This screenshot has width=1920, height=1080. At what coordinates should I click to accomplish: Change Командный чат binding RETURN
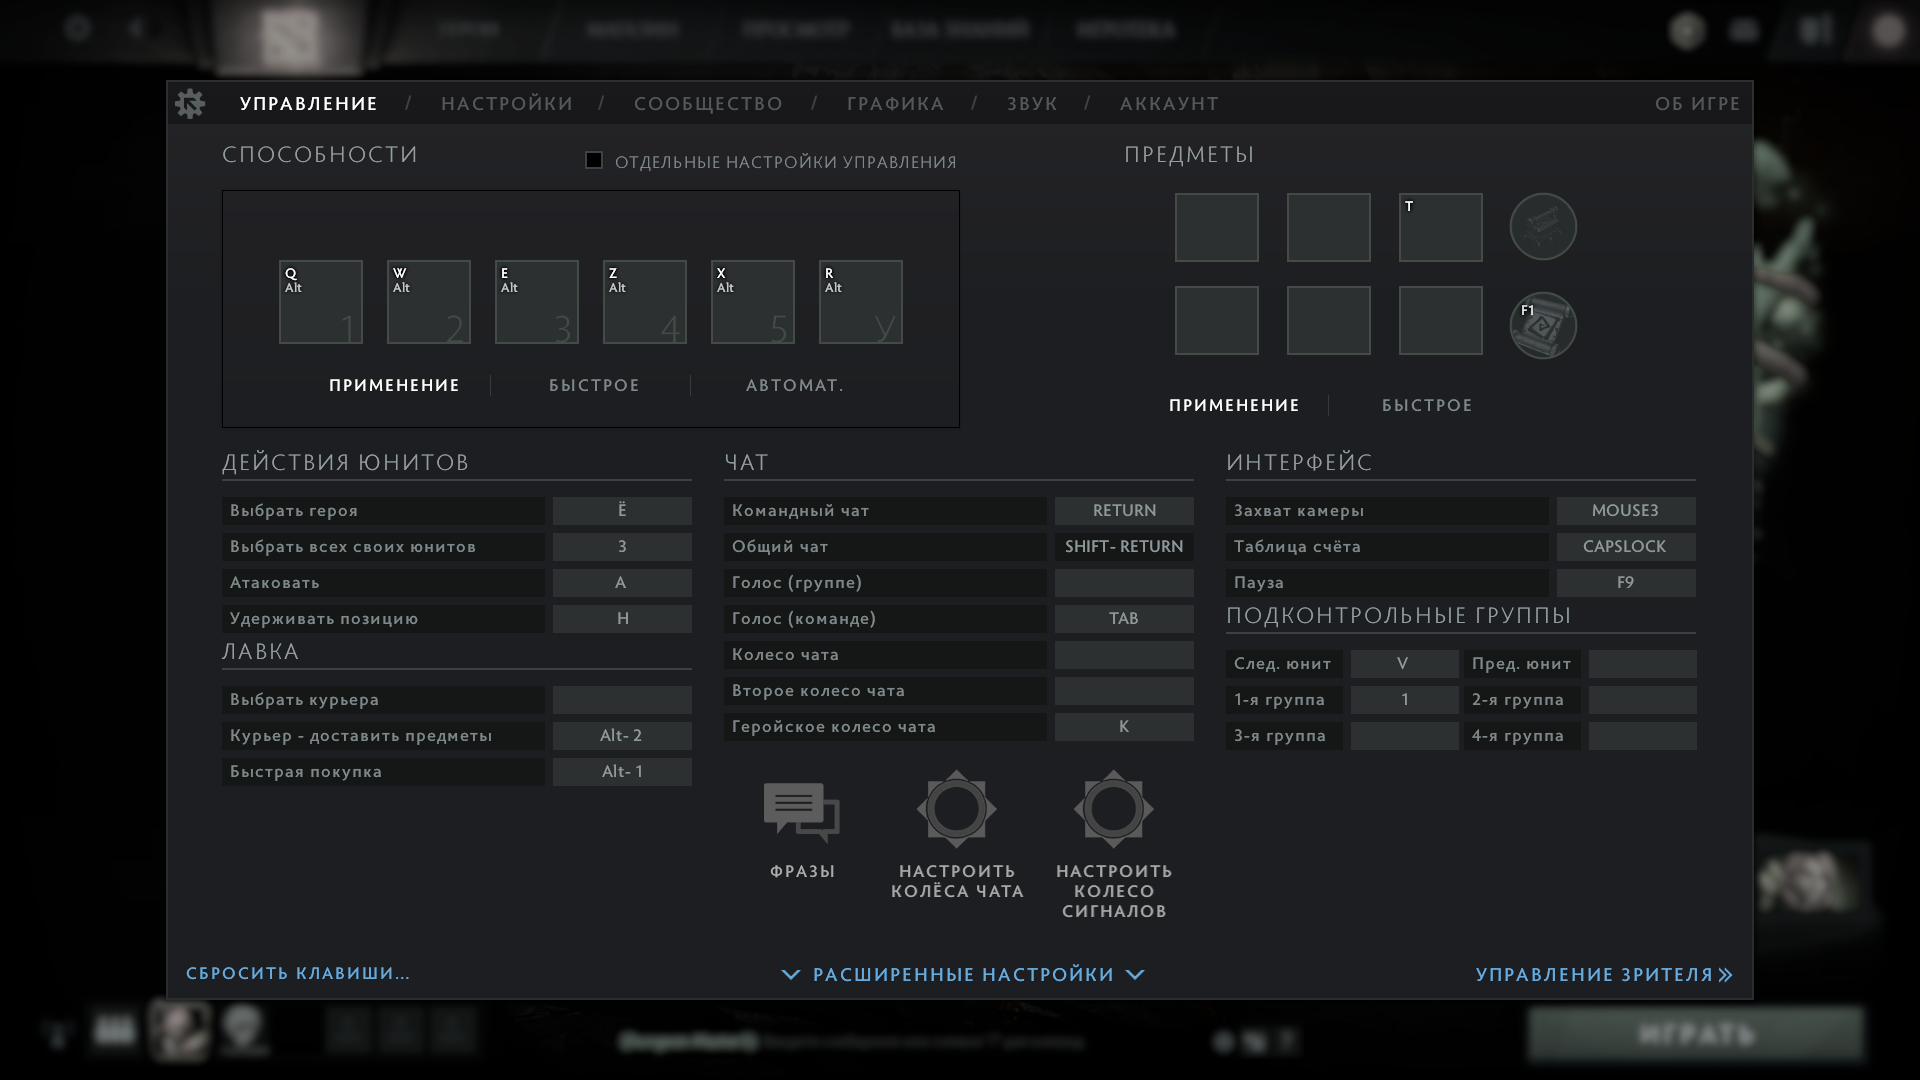(x=1124, y=511)
